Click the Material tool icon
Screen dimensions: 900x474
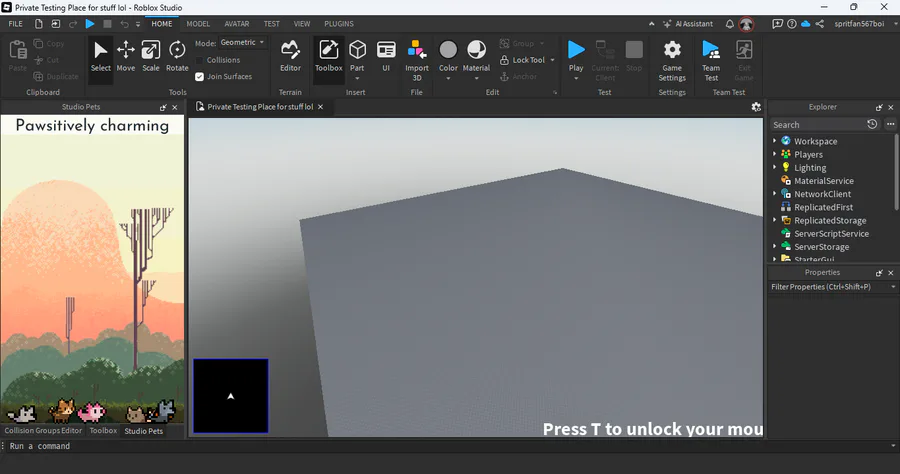tap(476, 50)
